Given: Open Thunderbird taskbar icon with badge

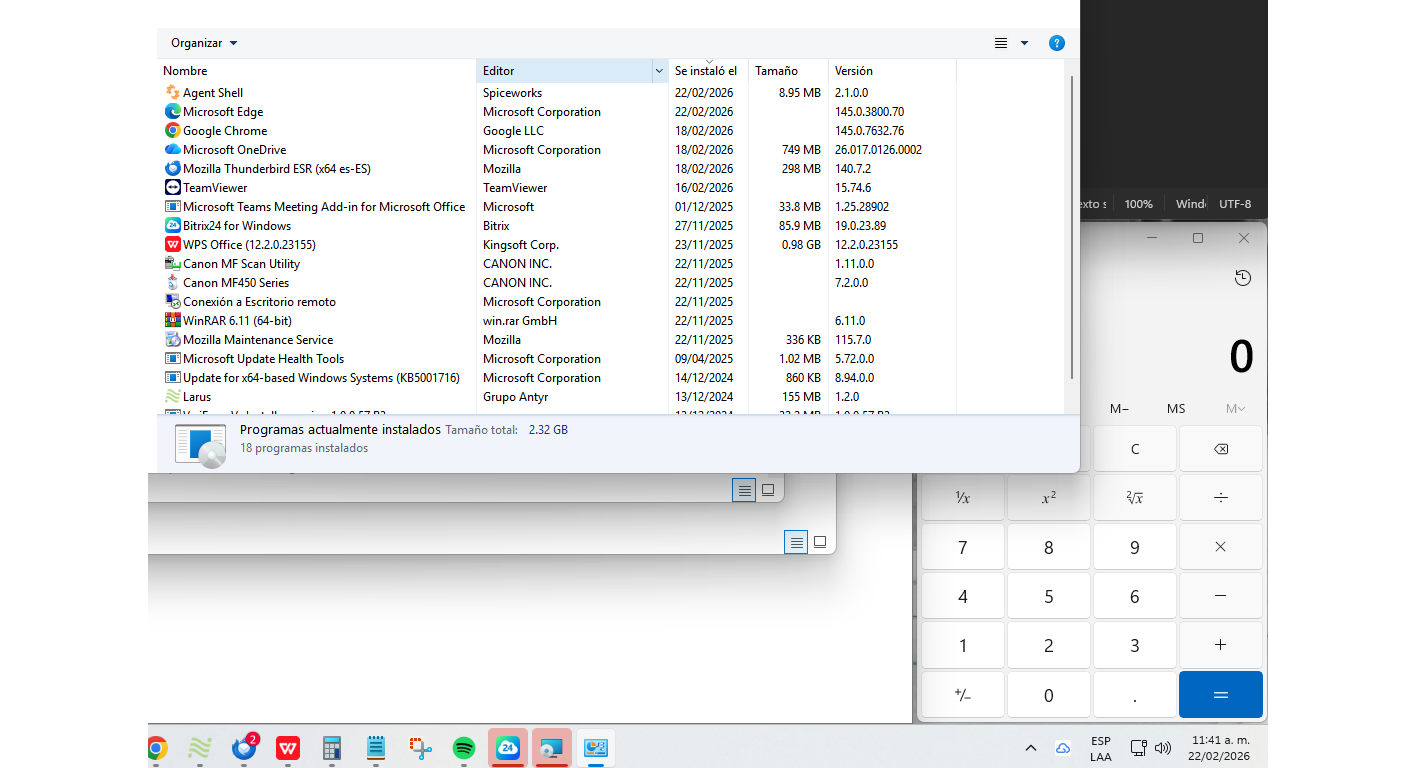Looking at the screenshot, I should click(244, 748).
